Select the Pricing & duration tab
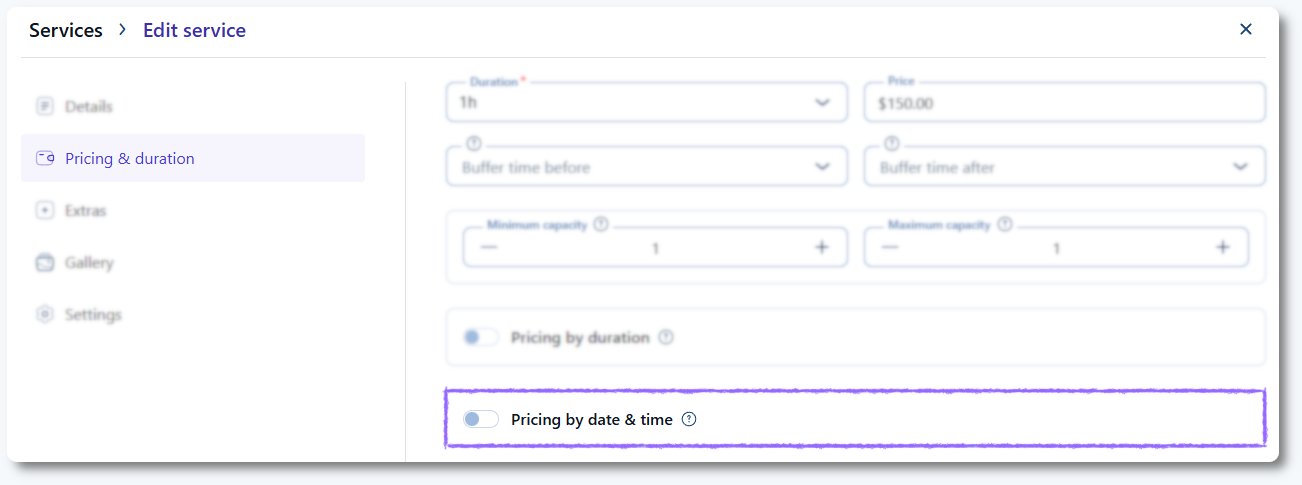The width and height of the screenshot is (1302, 485). (x=129, y=159)
